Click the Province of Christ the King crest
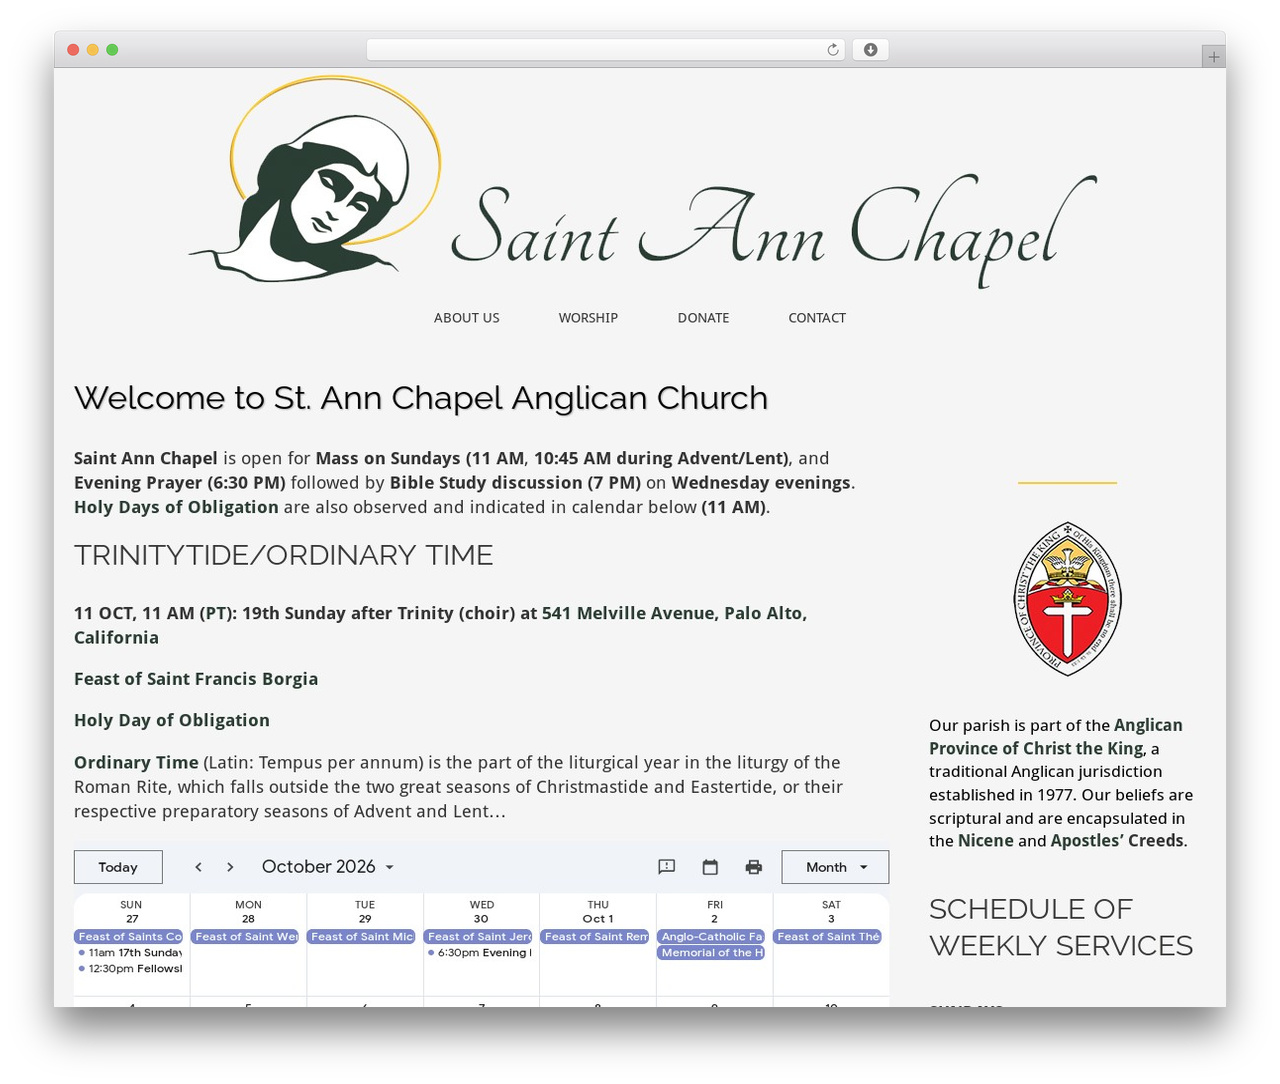Viewport: 1280px width, 1084px height. click(x=1067, y=599)
